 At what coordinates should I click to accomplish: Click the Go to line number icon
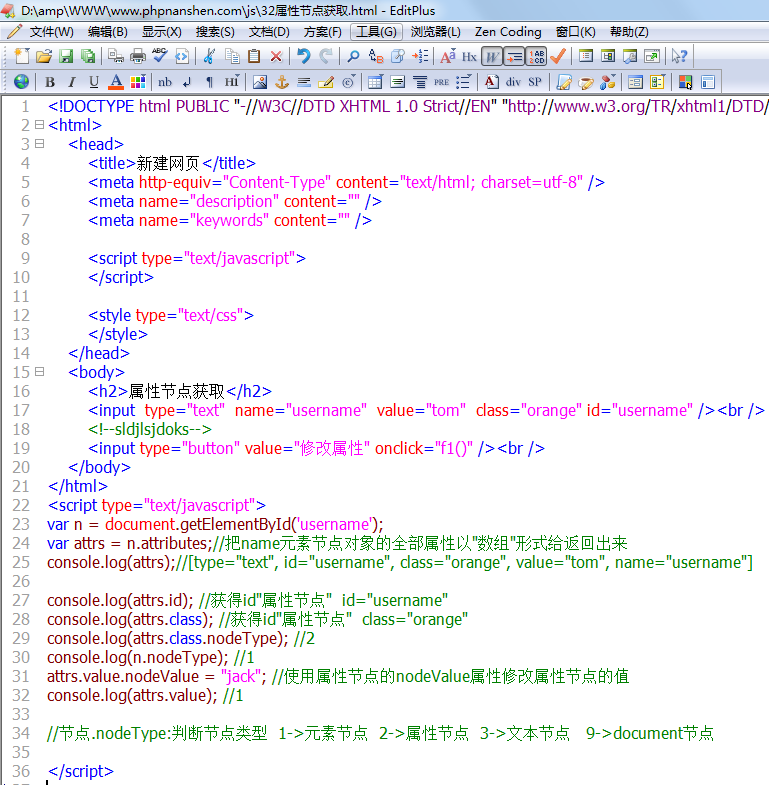tap(420, 56)
